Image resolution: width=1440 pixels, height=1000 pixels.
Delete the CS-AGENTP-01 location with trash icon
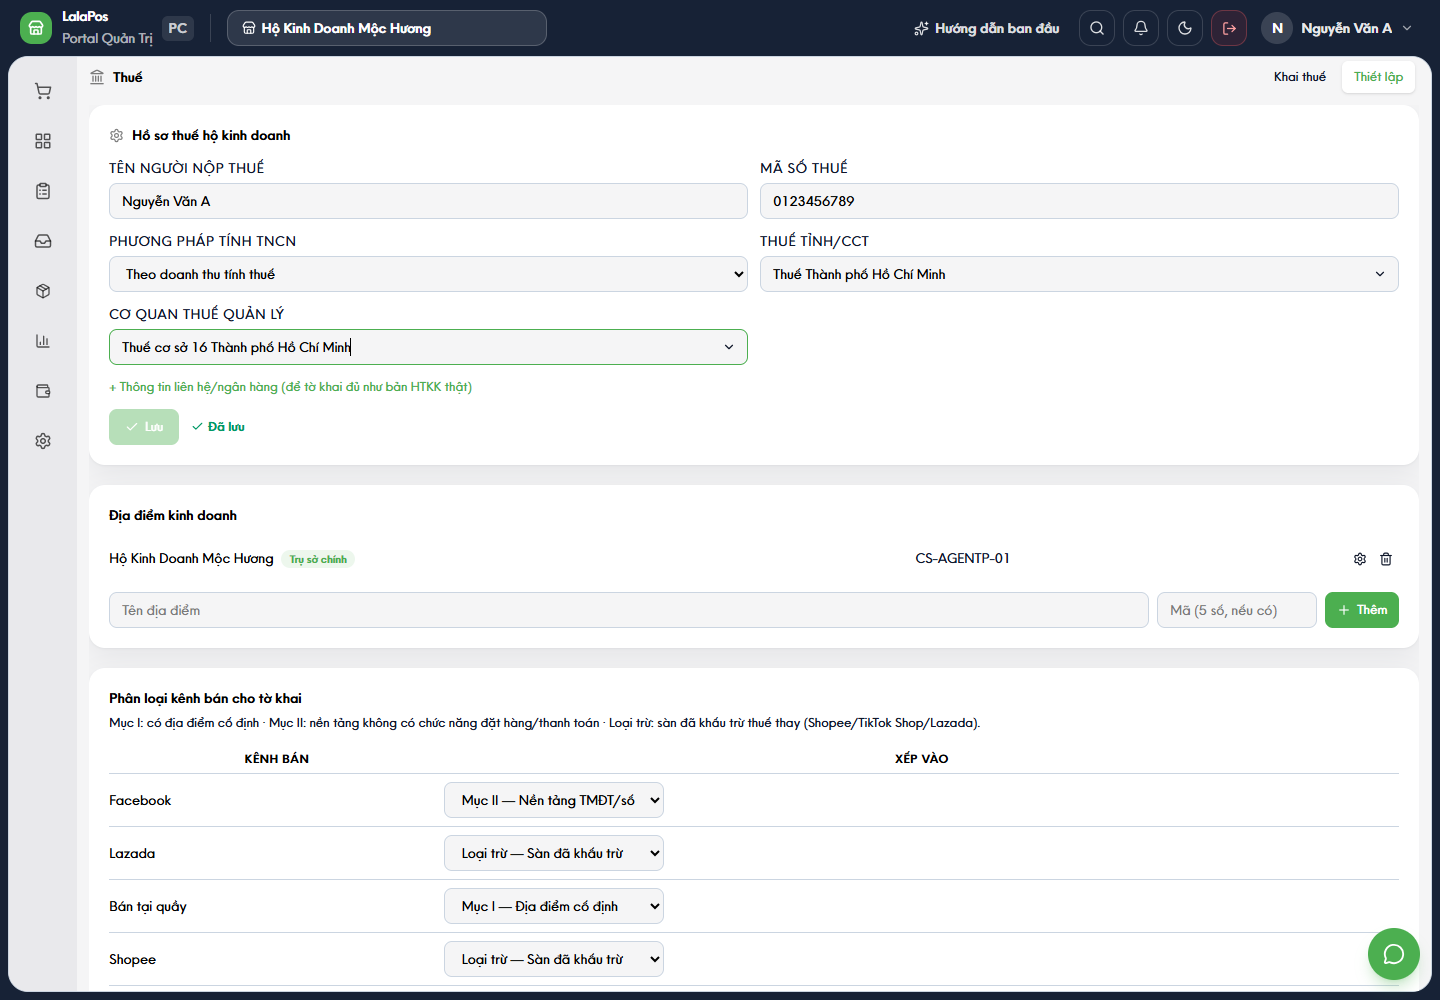click(x=1386, y=559)
